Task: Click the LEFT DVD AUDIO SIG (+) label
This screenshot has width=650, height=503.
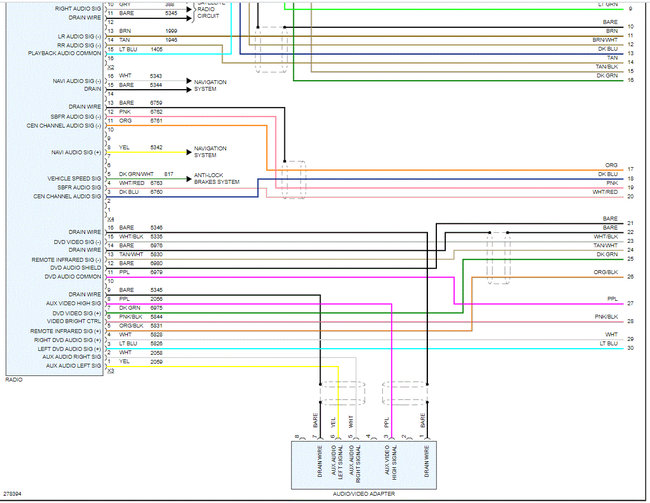Action: [x=69, y=349]
